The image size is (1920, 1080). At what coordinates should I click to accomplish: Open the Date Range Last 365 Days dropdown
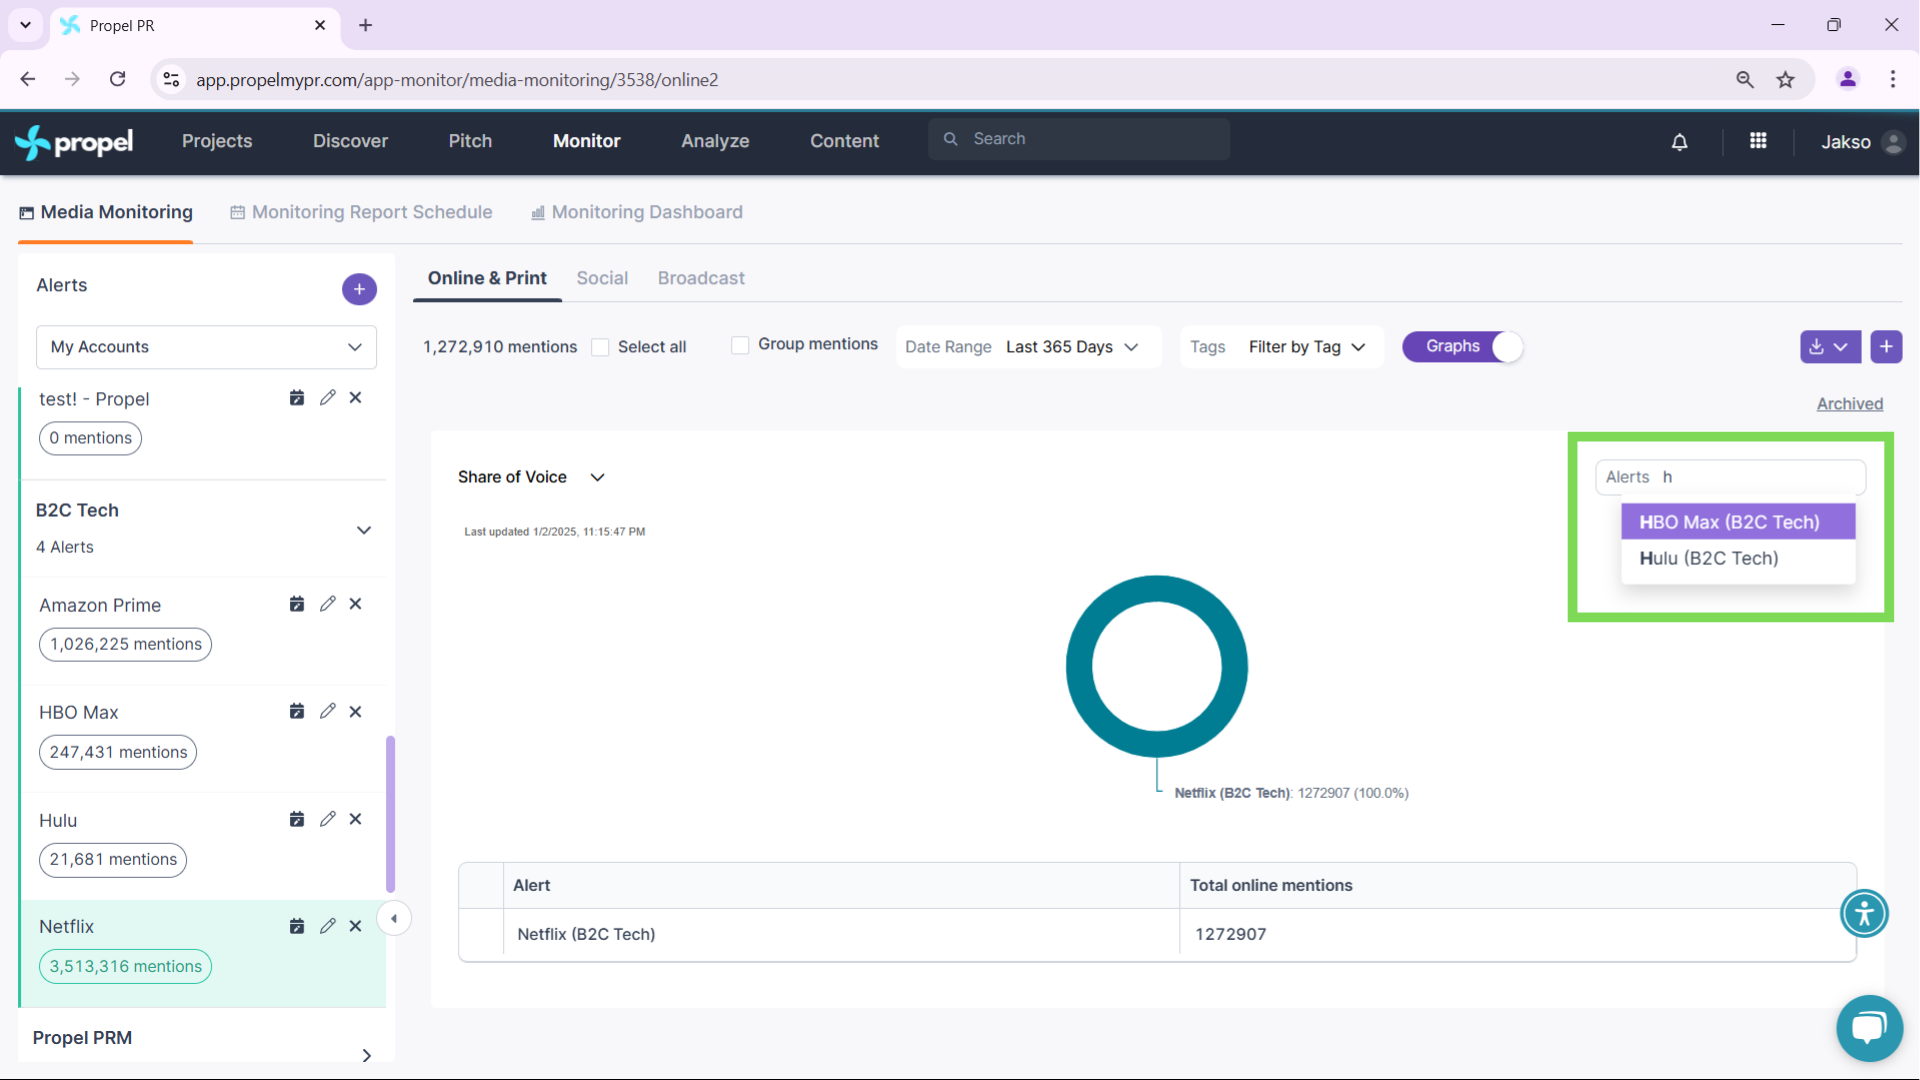(x=1029, y=347)
